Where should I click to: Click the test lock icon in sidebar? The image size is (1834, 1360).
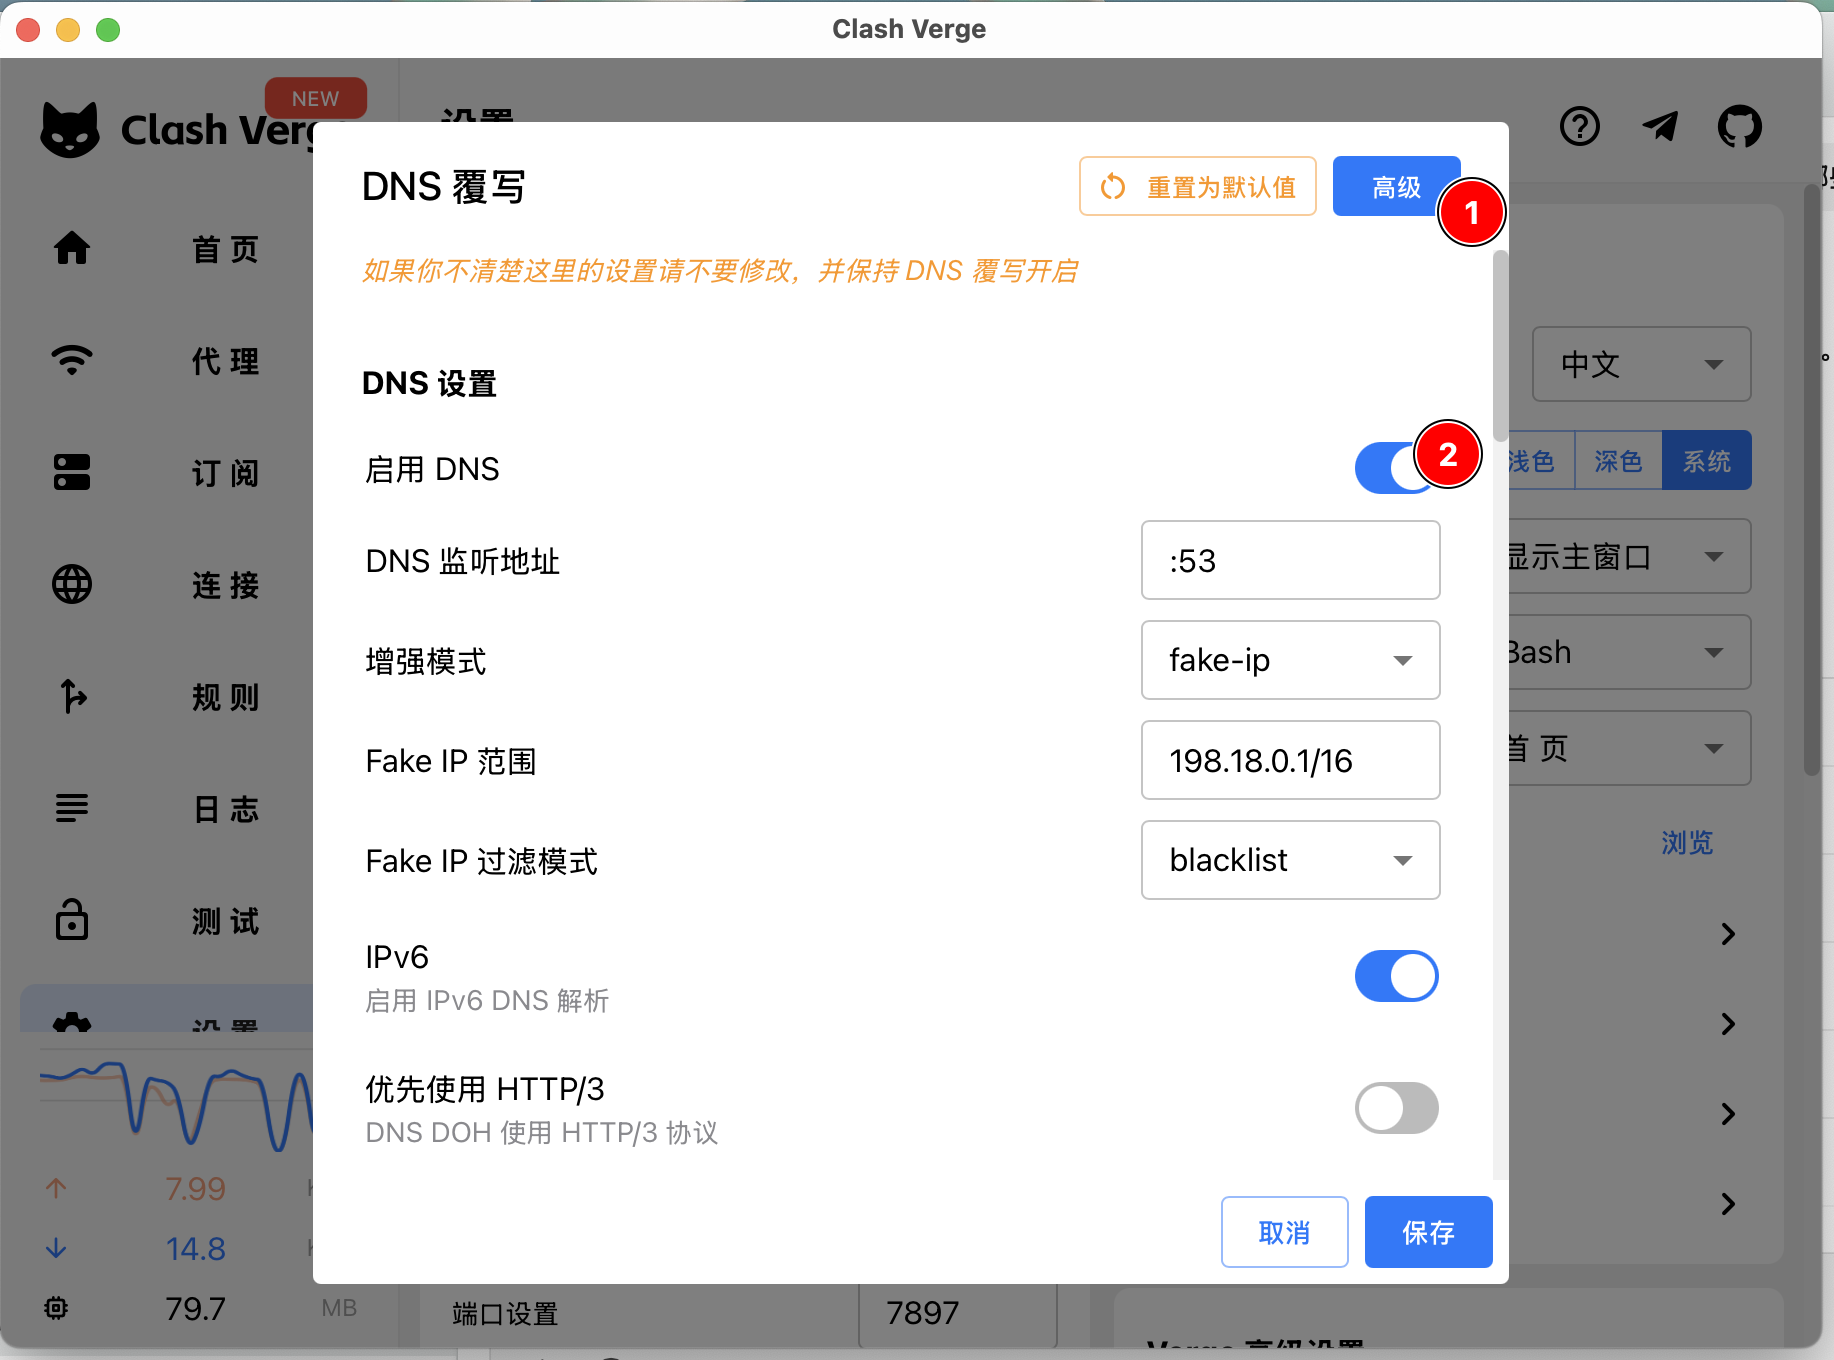72,920
